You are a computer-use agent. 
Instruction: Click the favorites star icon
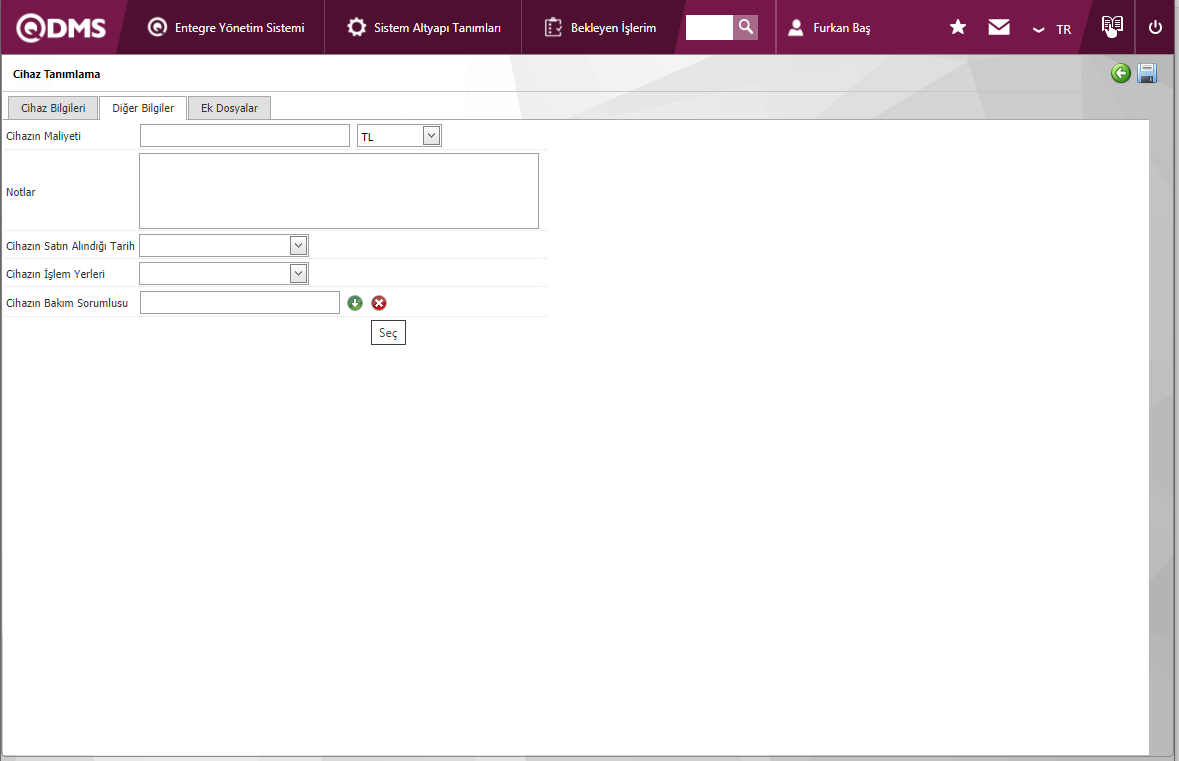click(x=957, y=27)
